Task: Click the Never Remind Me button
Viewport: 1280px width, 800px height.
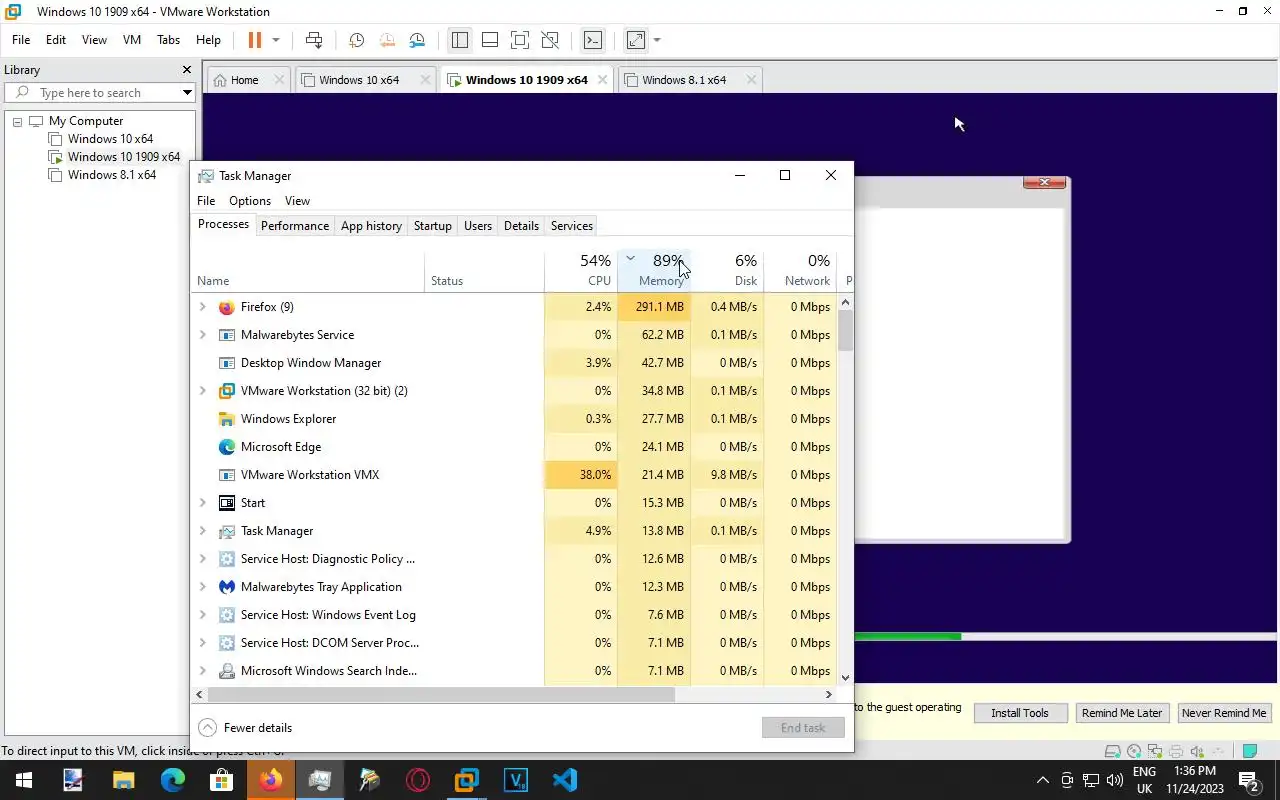Action: [1224, 713]
